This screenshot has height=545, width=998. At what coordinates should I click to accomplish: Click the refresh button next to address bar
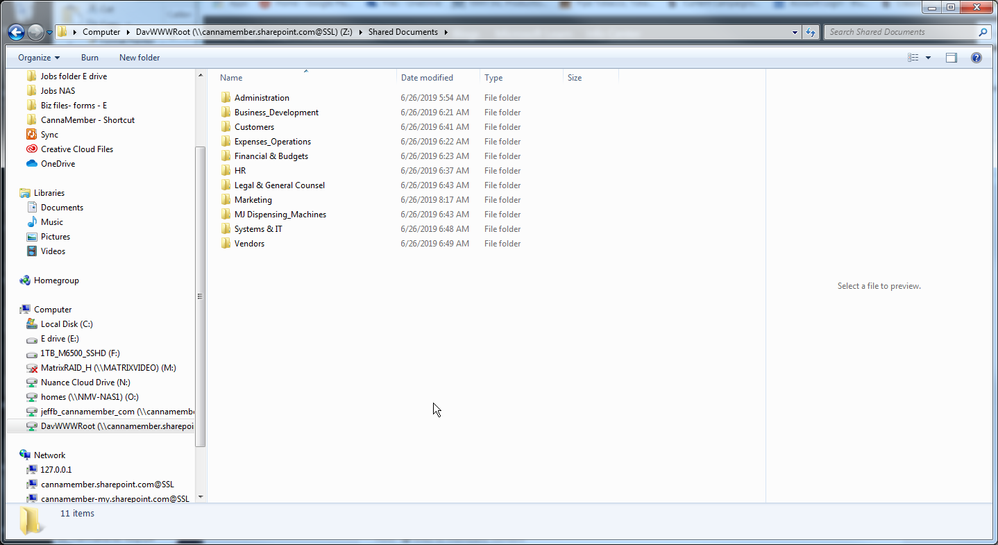[x=810, y=32]
